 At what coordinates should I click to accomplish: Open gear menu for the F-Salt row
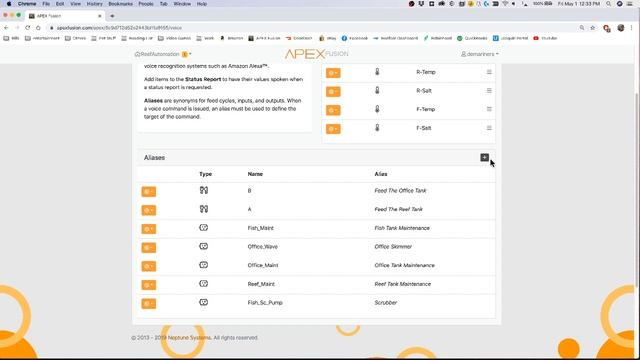pyautogui.click(x=333, y=129)
